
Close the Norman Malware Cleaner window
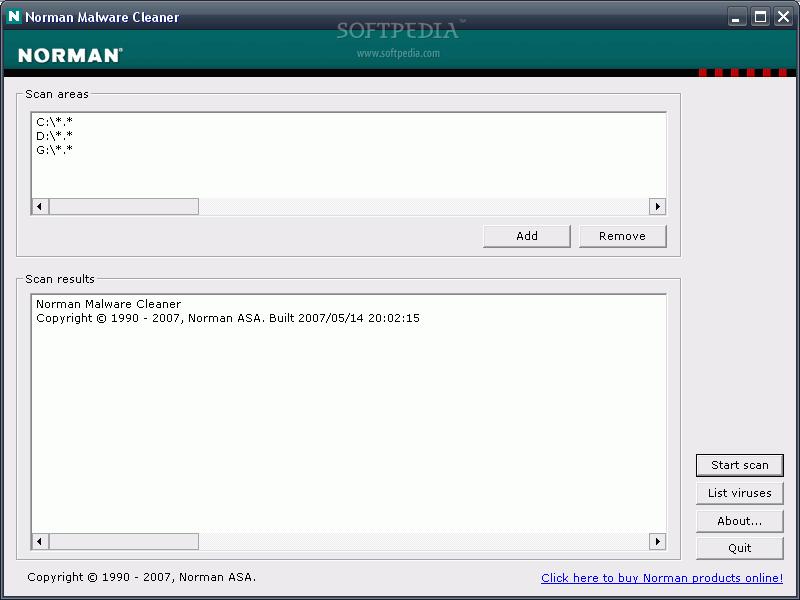click(783, 16)
